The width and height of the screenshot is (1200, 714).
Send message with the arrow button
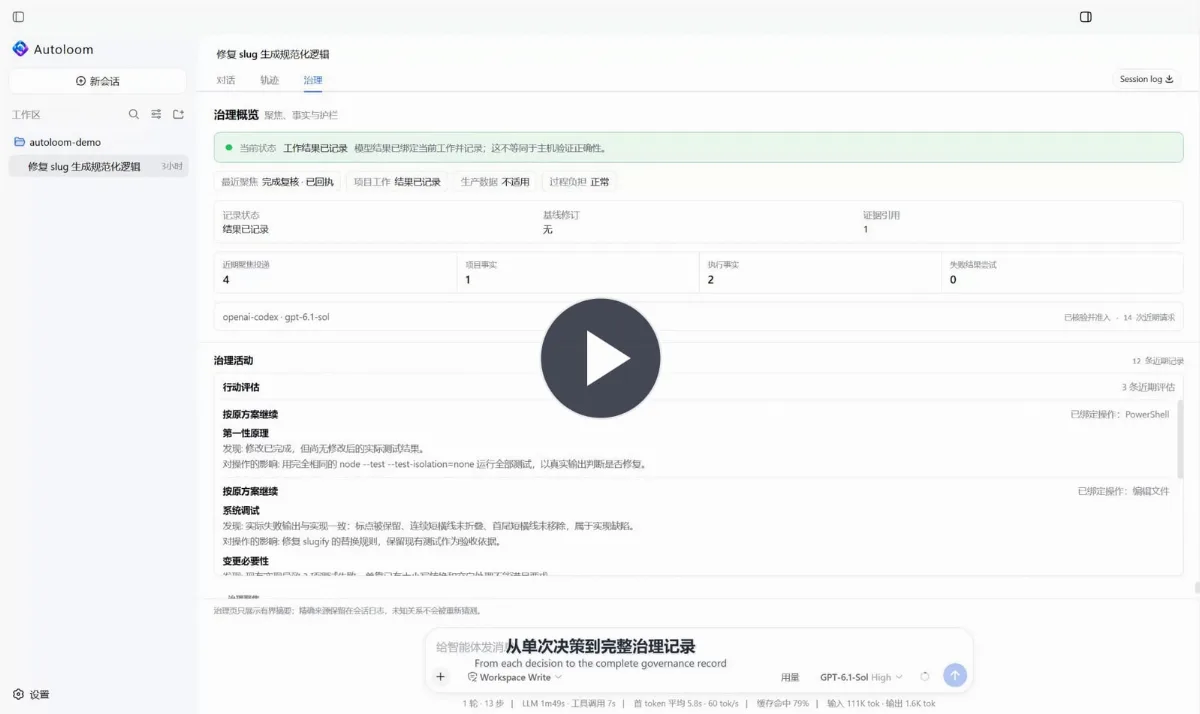click(955, 676)
